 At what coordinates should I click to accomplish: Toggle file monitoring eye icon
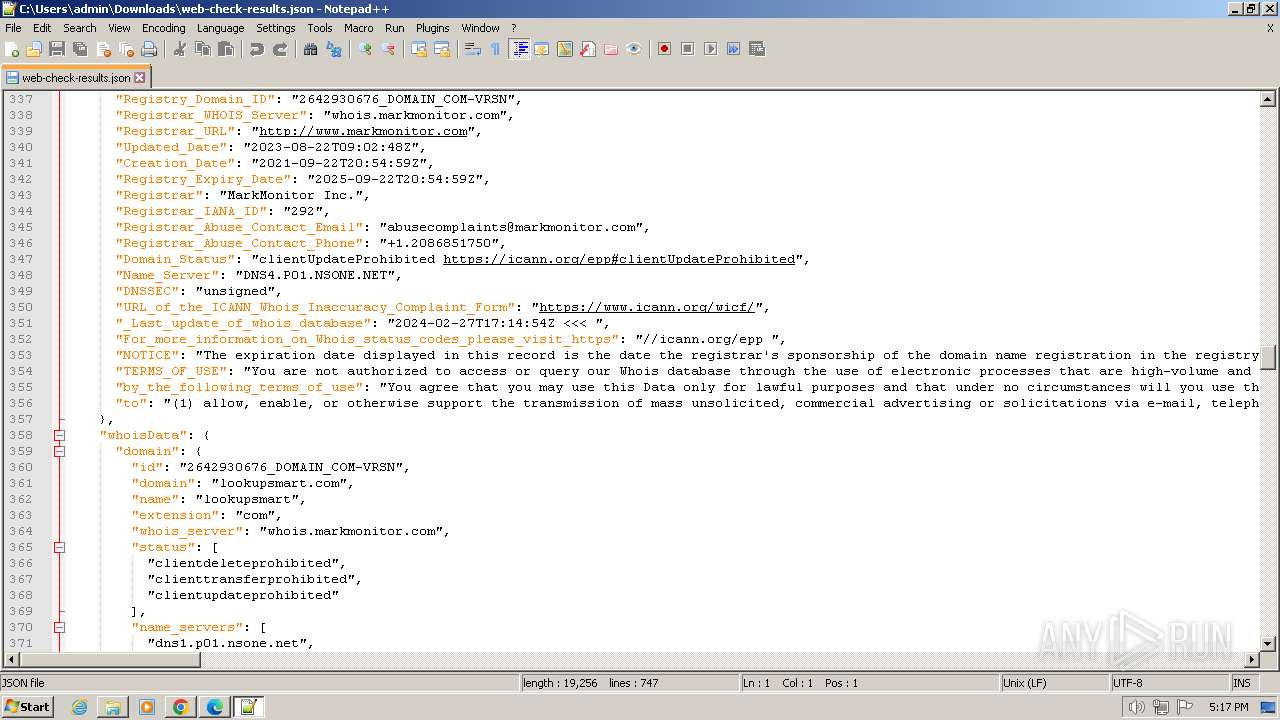634,49
